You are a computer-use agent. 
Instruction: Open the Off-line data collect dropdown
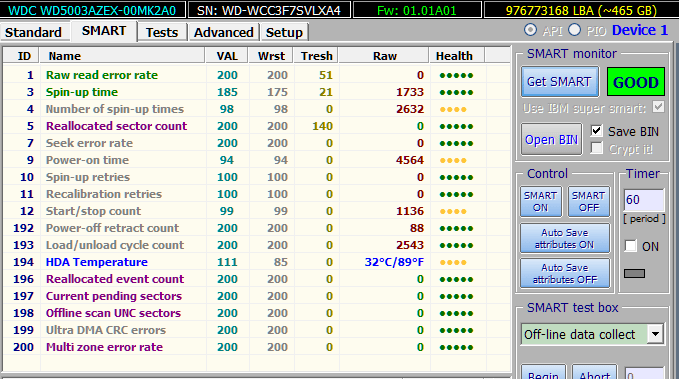pos(655,334)
